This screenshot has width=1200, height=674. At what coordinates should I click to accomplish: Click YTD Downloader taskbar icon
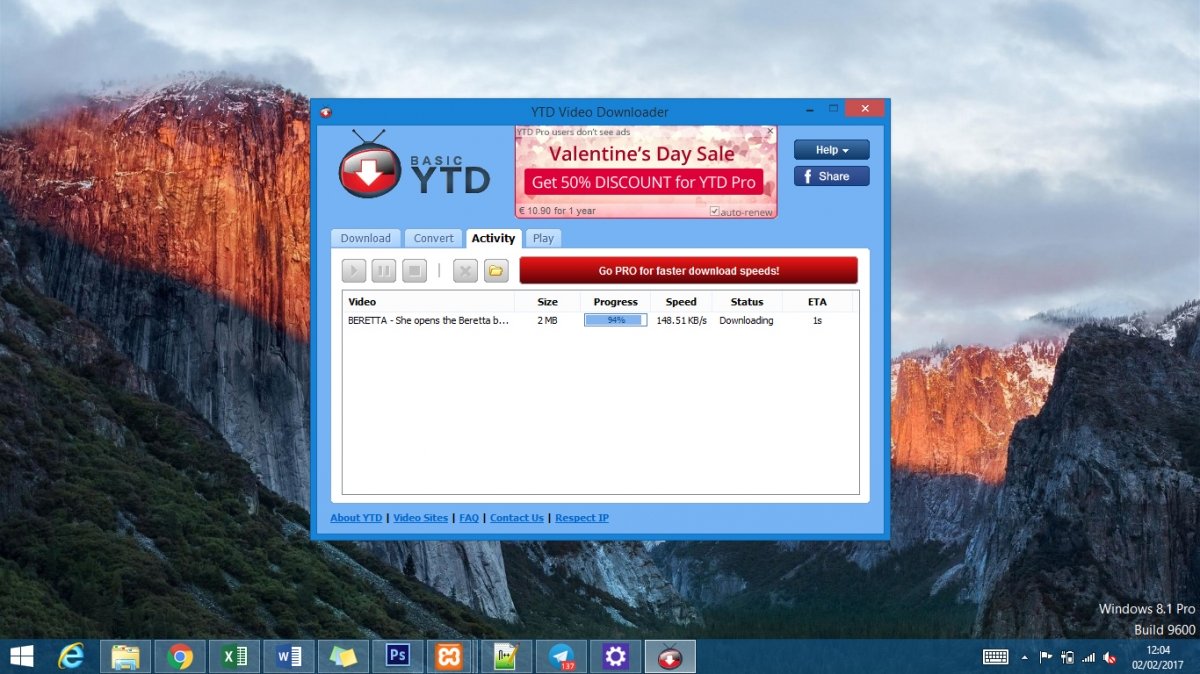pos(670,656)
